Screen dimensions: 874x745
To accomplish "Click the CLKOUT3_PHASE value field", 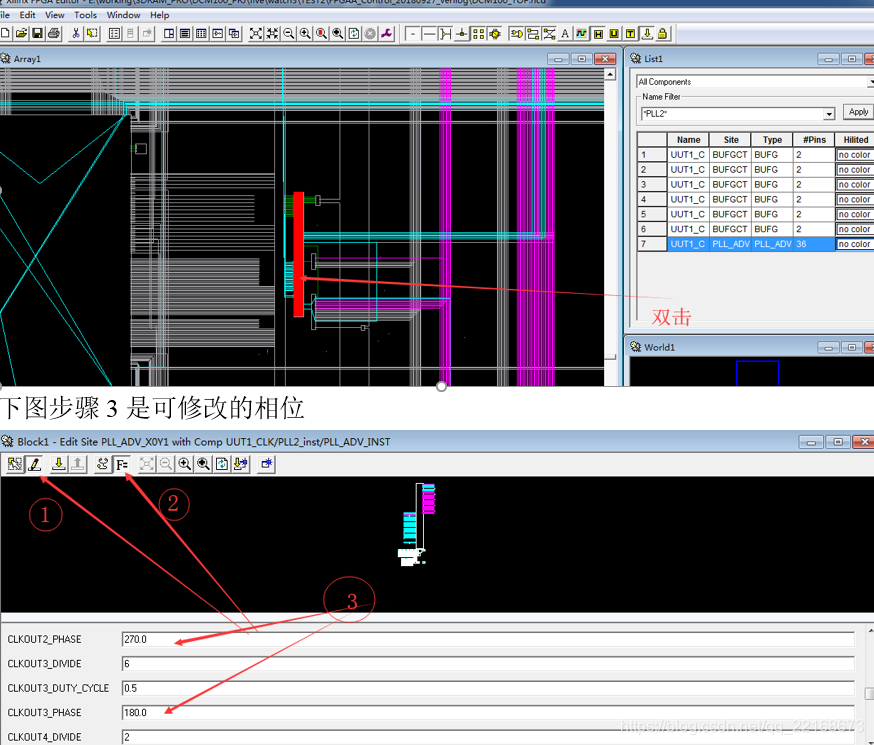I will pyautogui.click(x=488, y=713).
